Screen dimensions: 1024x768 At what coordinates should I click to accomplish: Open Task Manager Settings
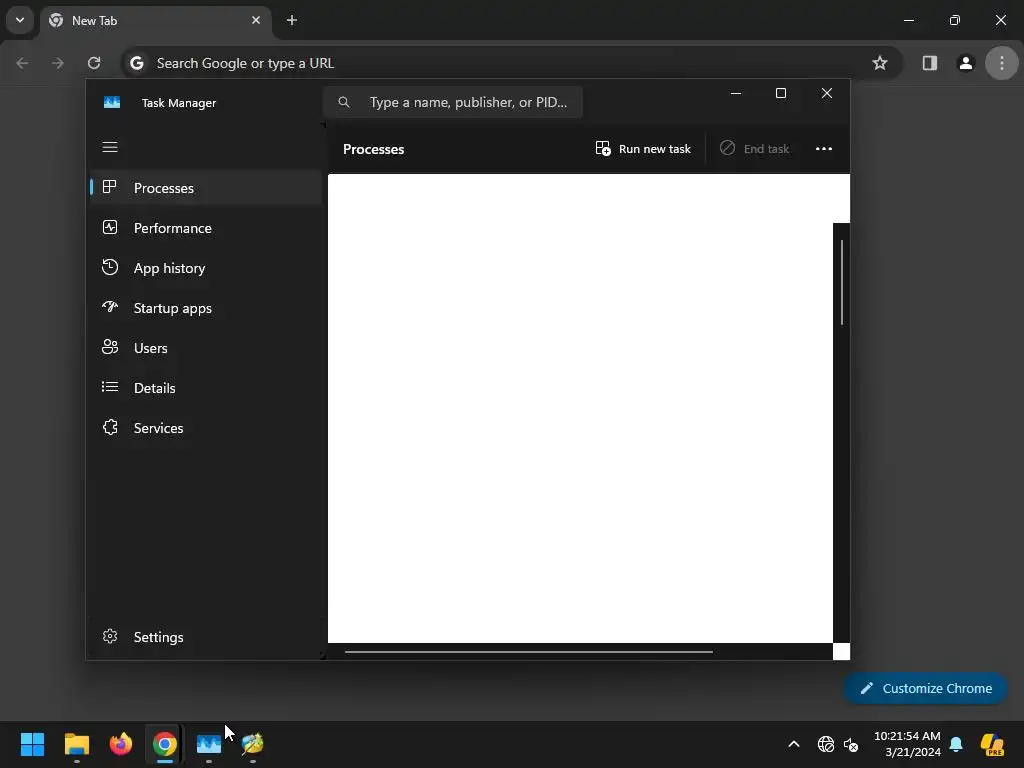[x=206, y=637]
